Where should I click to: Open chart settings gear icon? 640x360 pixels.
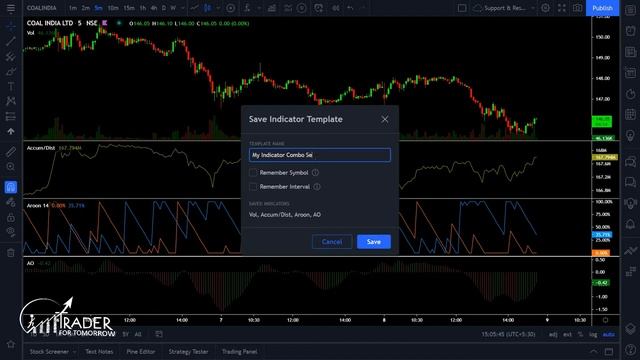pyautogui.click(x=545, y=8)
